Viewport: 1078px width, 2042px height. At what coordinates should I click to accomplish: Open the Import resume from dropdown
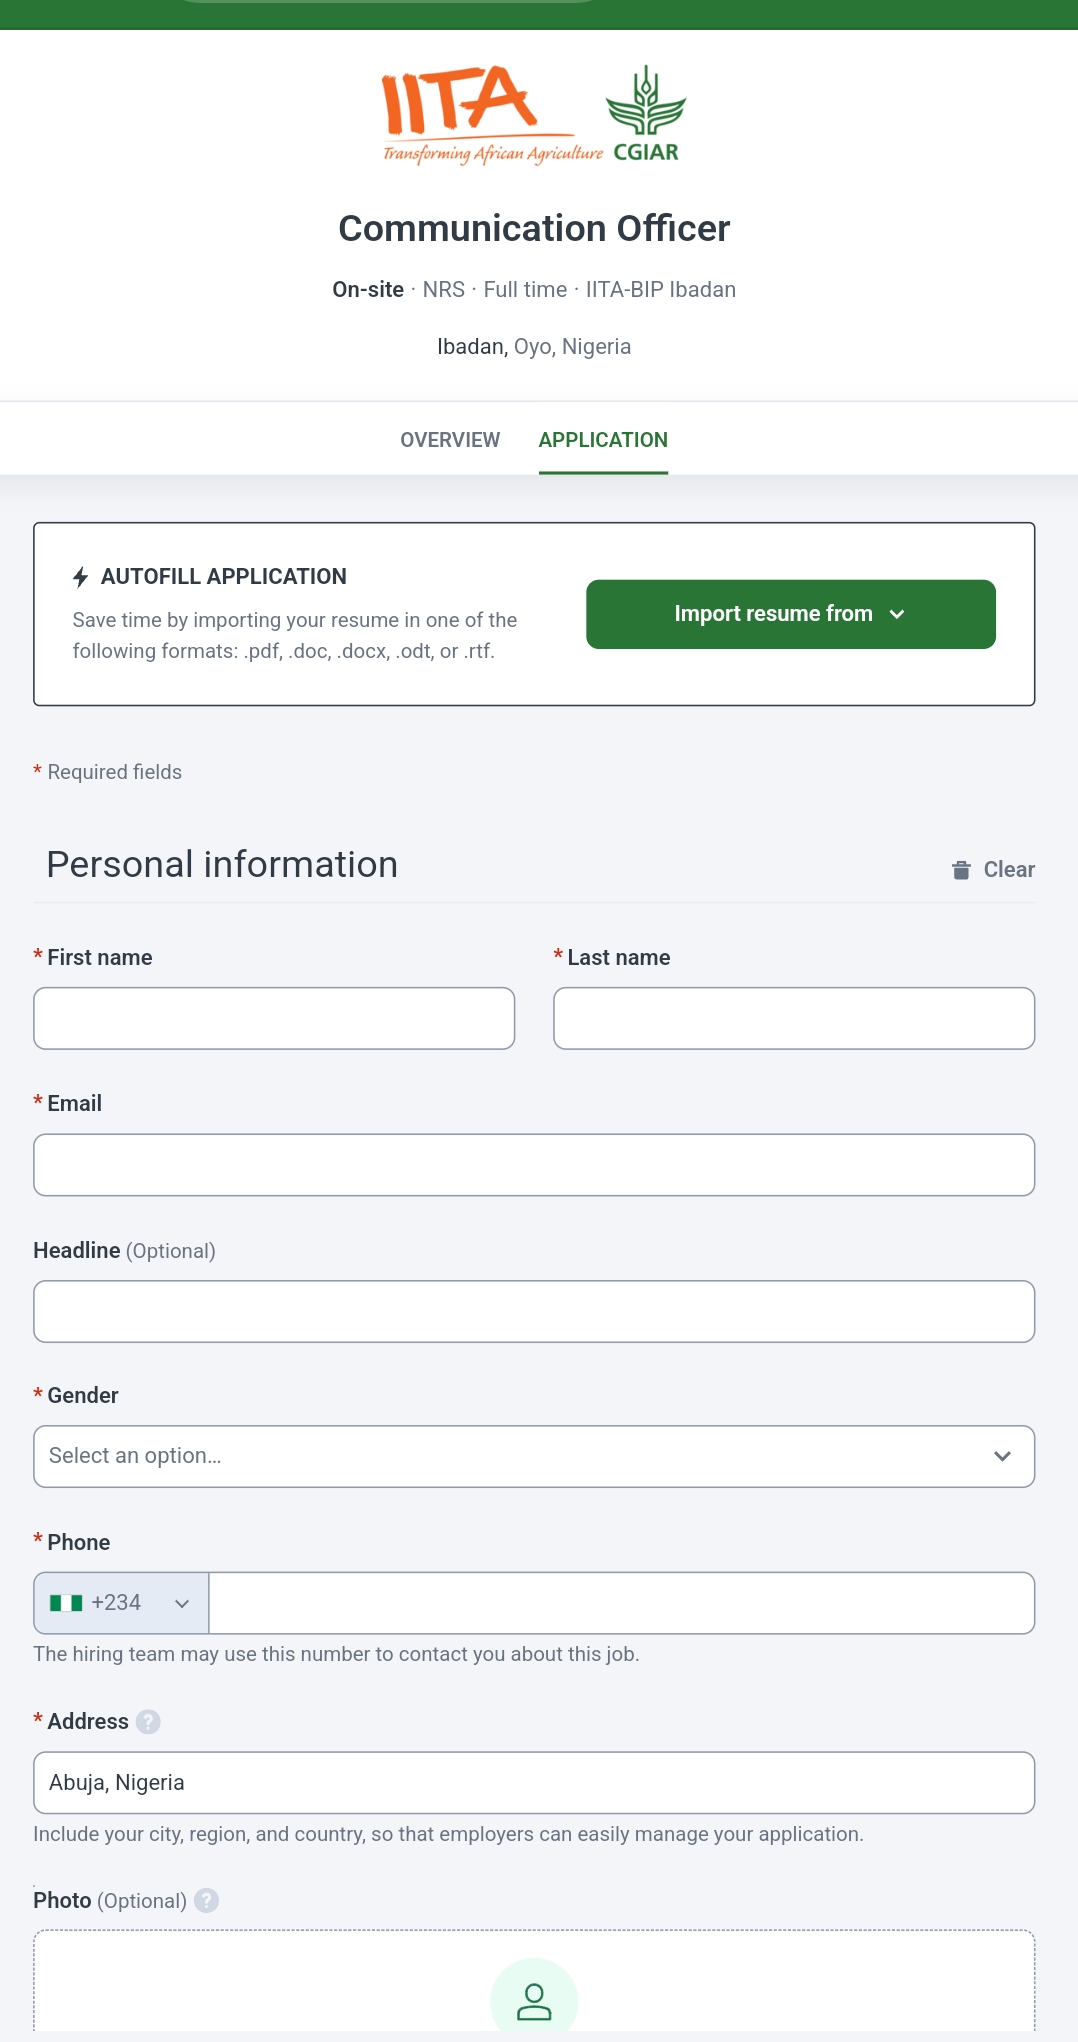(790, 614)
